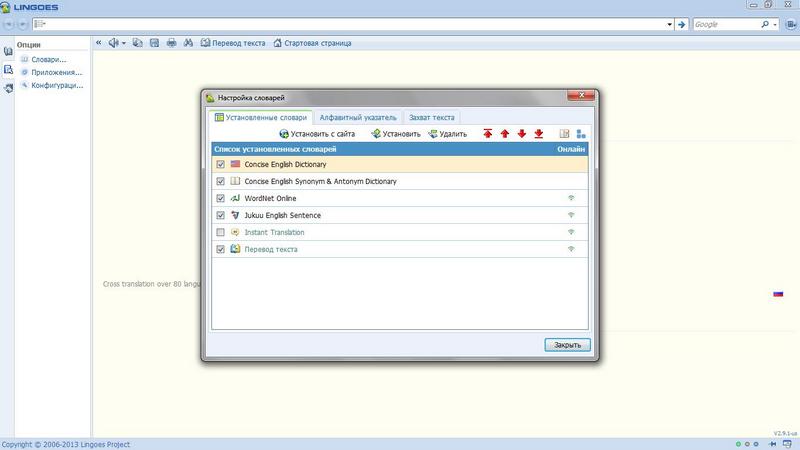Screen dimensions: 800x450
Task: Click the Google search magnifier icon
Action: point(765,24)
